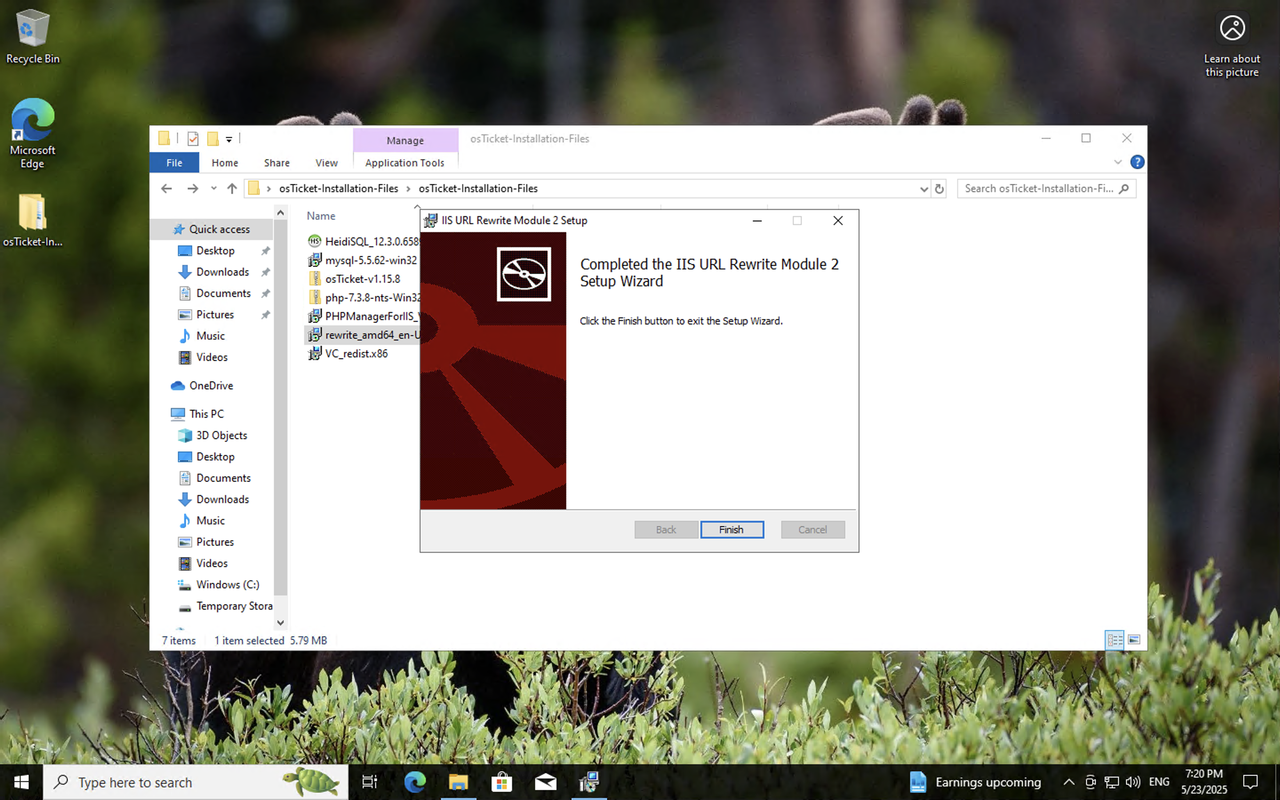1280x800 pixels.
Task: Click the Search osTicket-Installation-Files box
Action: pyautogui.click(x=1046, y=188)
